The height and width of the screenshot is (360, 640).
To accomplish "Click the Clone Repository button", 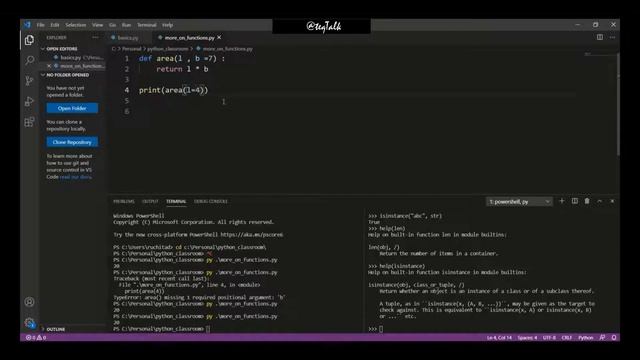I will coord(72,142).
